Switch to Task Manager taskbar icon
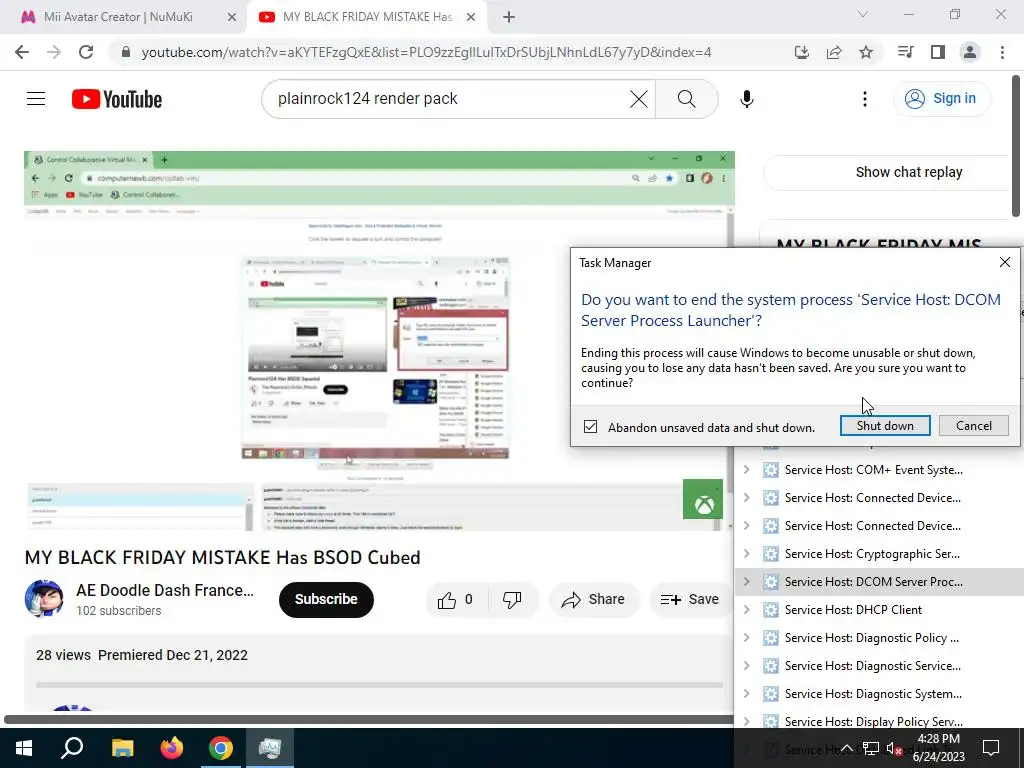1024x768 pixels. click(x=270, y=748)
